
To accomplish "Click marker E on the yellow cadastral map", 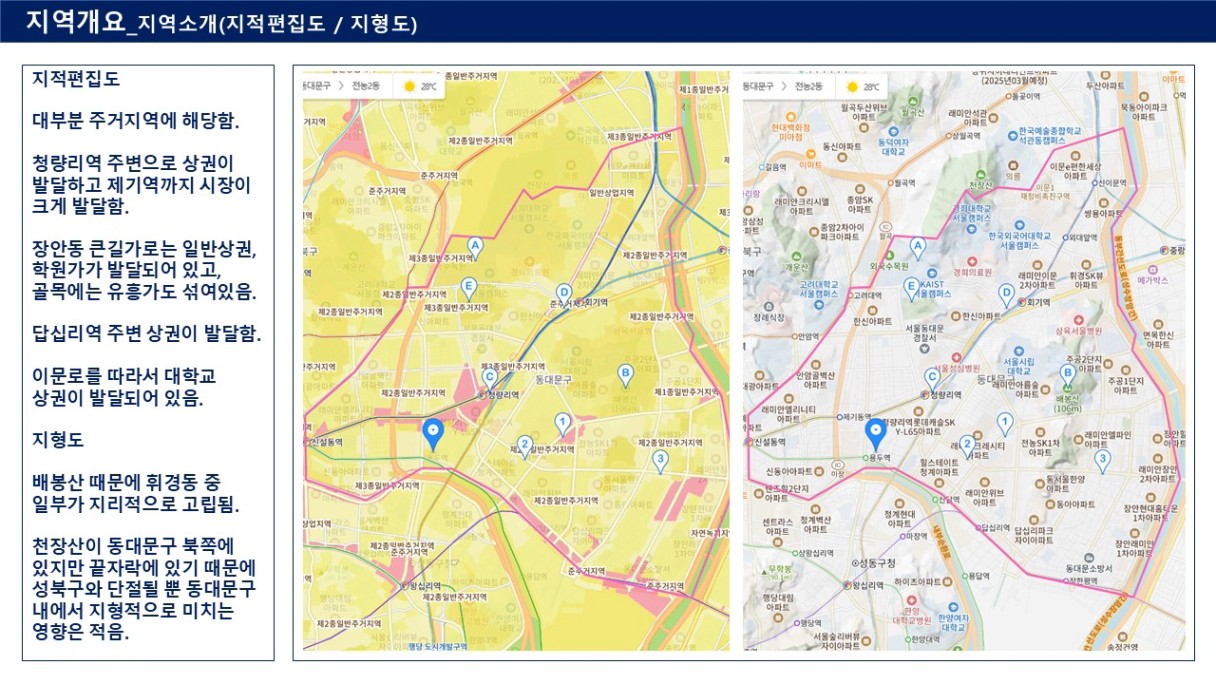I will (x=468, y=288).
